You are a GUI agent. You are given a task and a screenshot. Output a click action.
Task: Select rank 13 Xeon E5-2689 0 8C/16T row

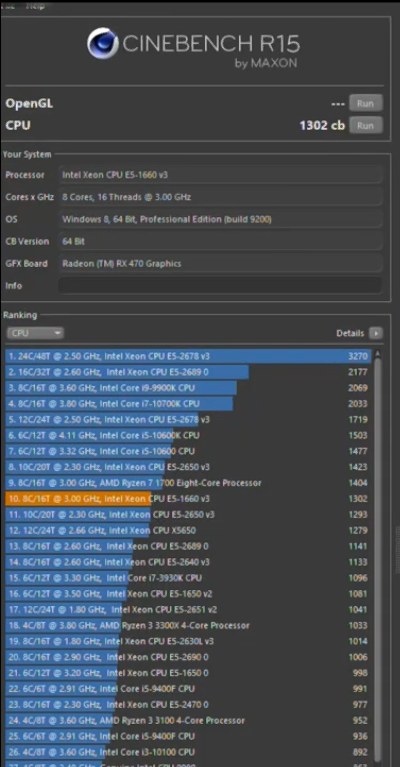pos(188,546)
